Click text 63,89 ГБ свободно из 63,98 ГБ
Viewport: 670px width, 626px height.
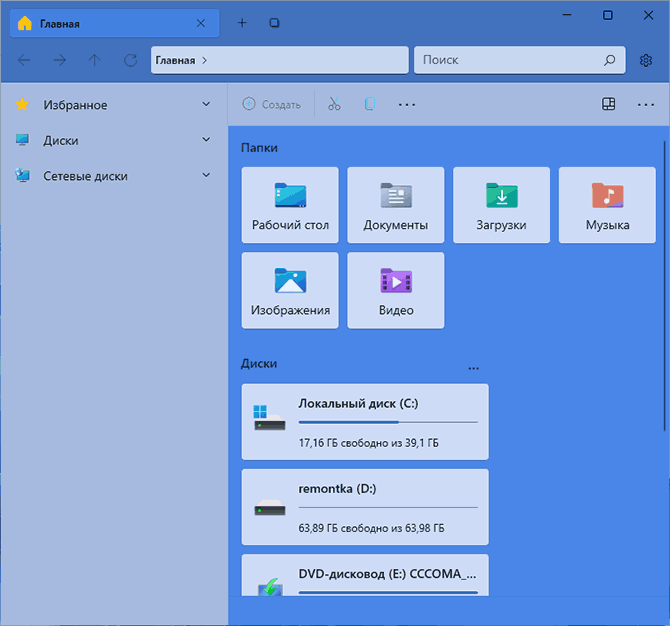tap(371, 528)
